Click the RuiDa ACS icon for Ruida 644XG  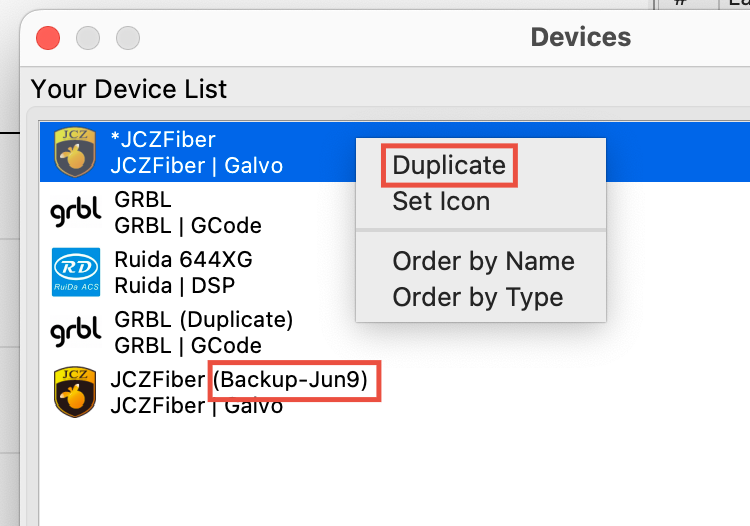pyautogui.click(x=76, y=272)
